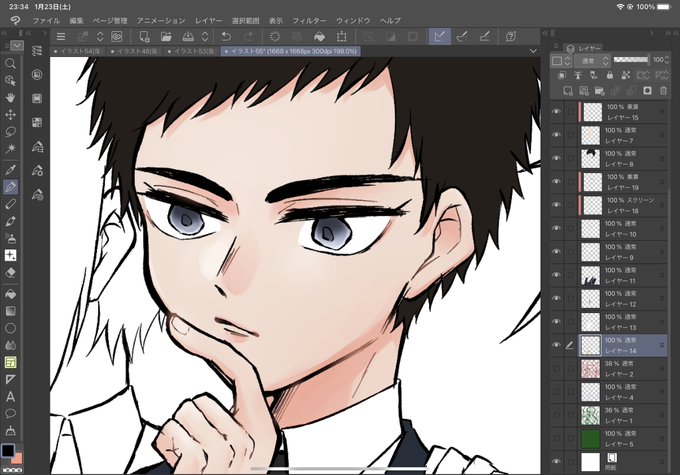Hide レイヤー 8 with eye icon
The width and height of the screenshot is (680, 475).
[x=556, y=159]
